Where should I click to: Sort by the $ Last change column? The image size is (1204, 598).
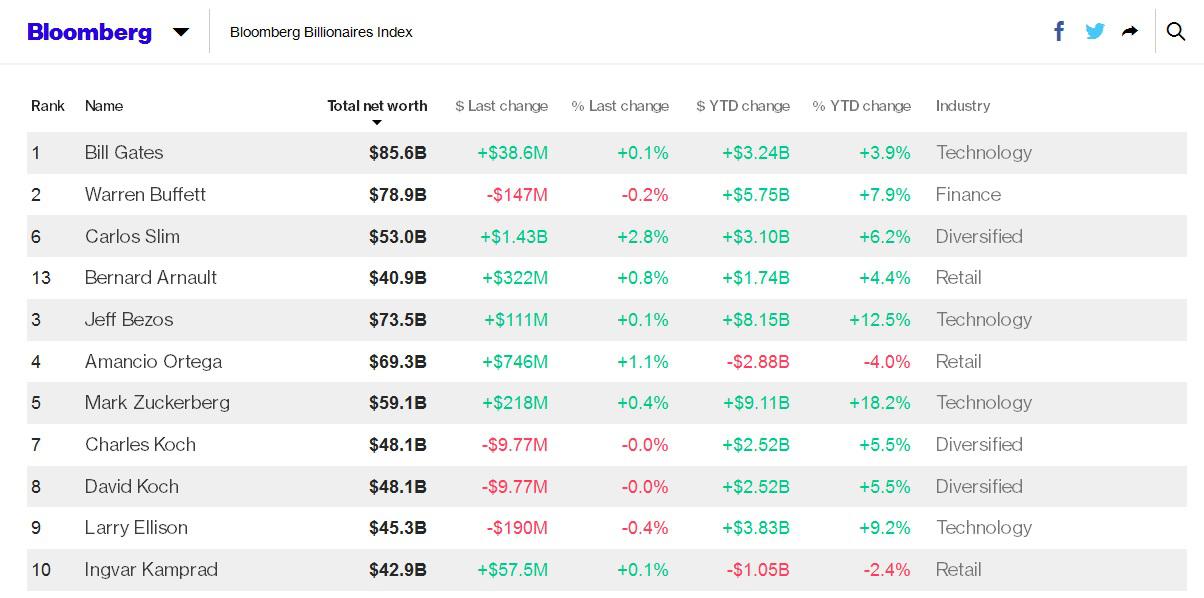501,106
